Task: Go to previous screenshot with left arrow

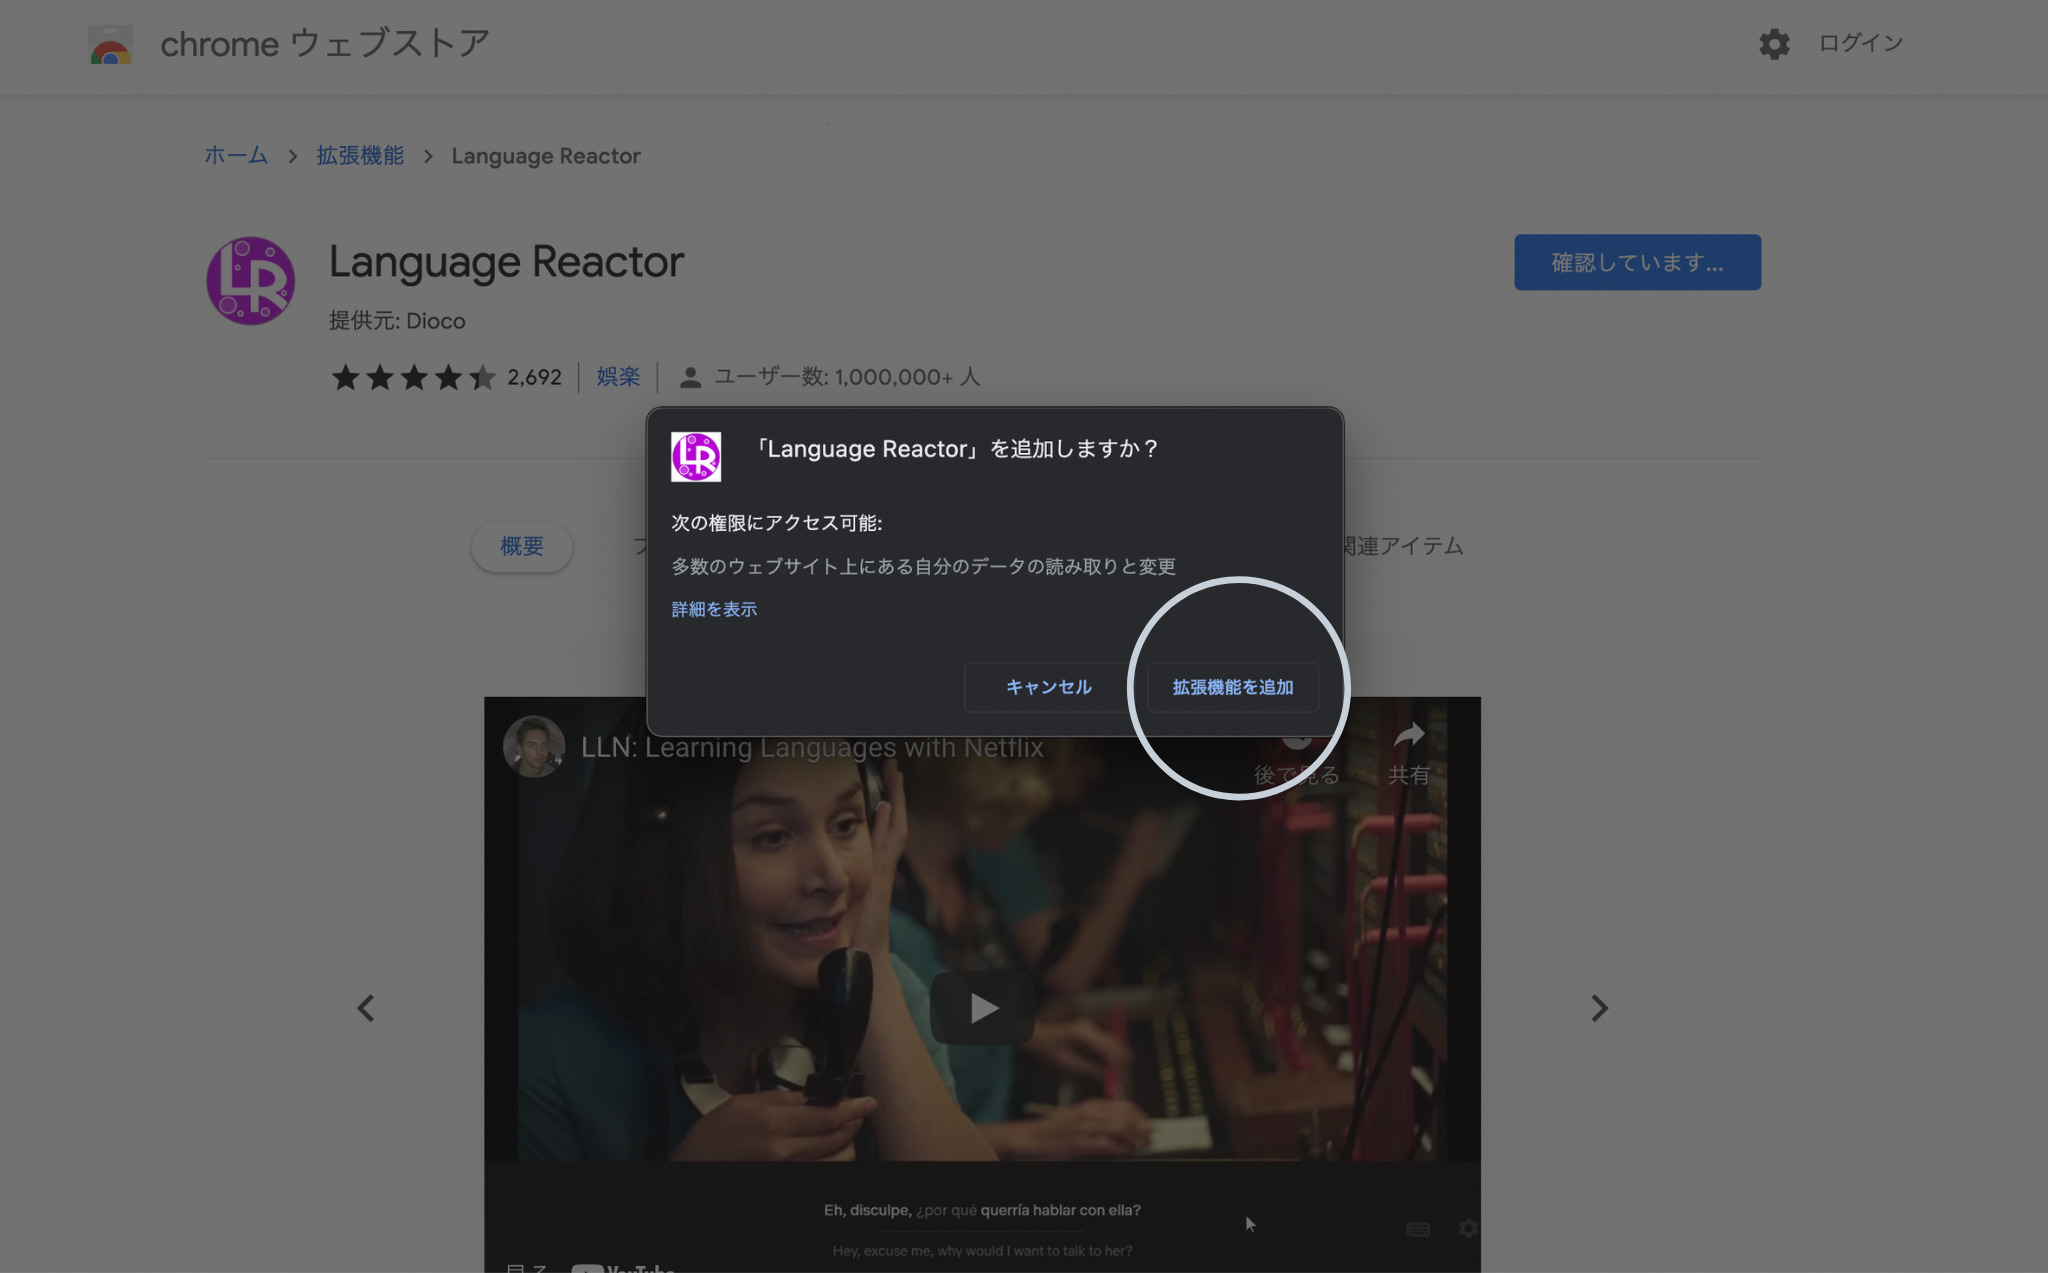Action: tap(366, 1008)
